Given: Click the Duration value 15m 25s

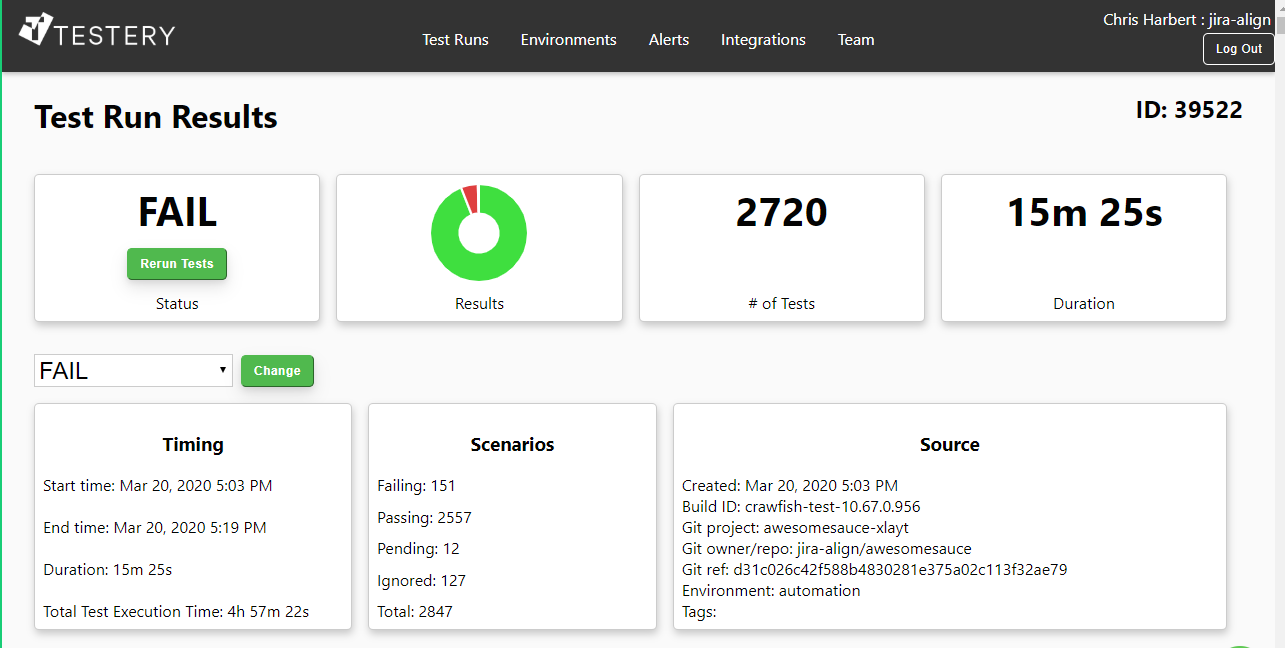Looking at the screenshot, I should (x=1083, y=213).
